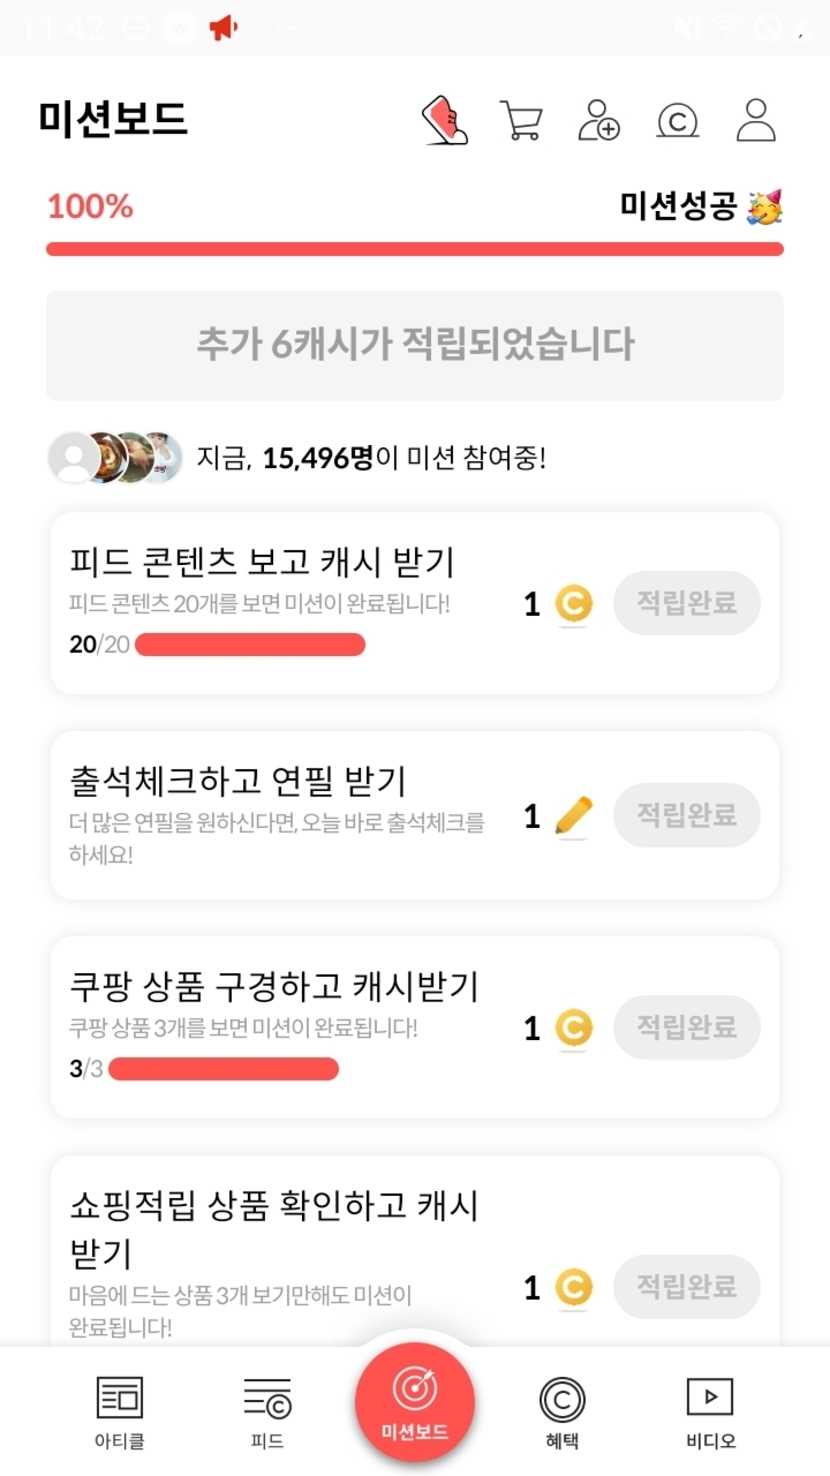The width and height of the screenshot is (830, 1476).
Task: Open the user profile icon
Action: coord(756,121)
